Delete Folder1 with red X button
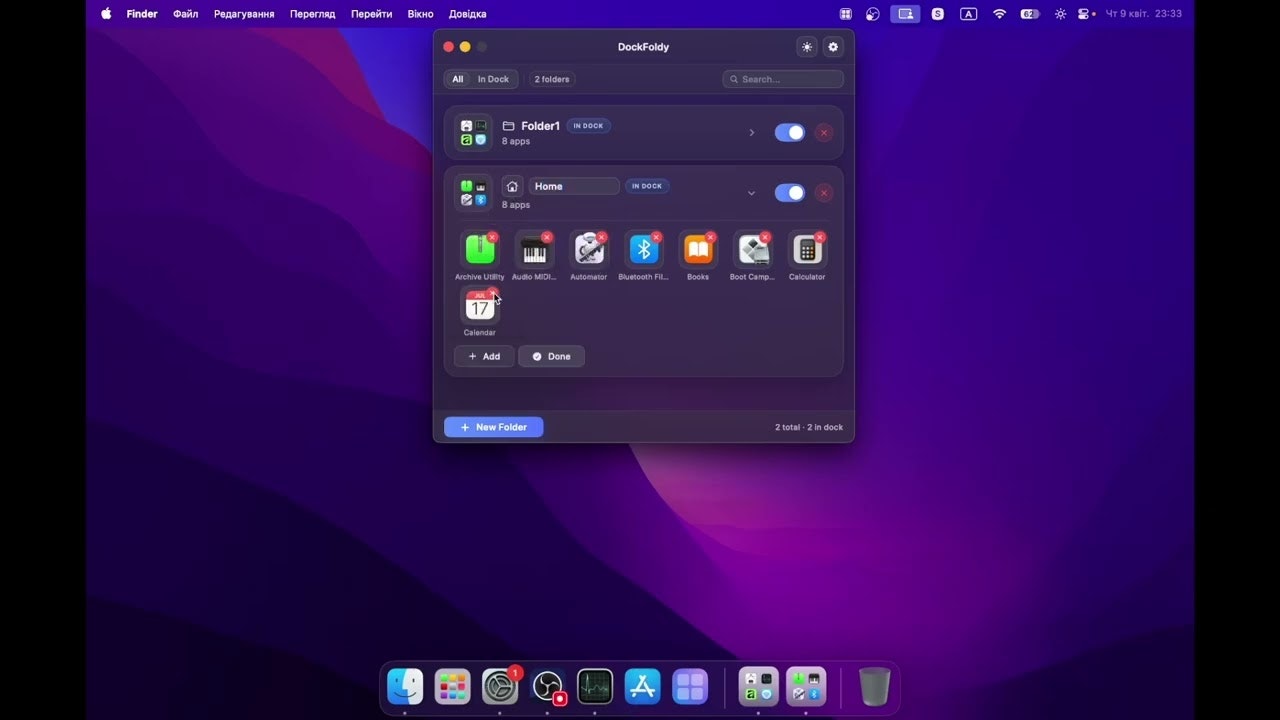 pos(823,133)
